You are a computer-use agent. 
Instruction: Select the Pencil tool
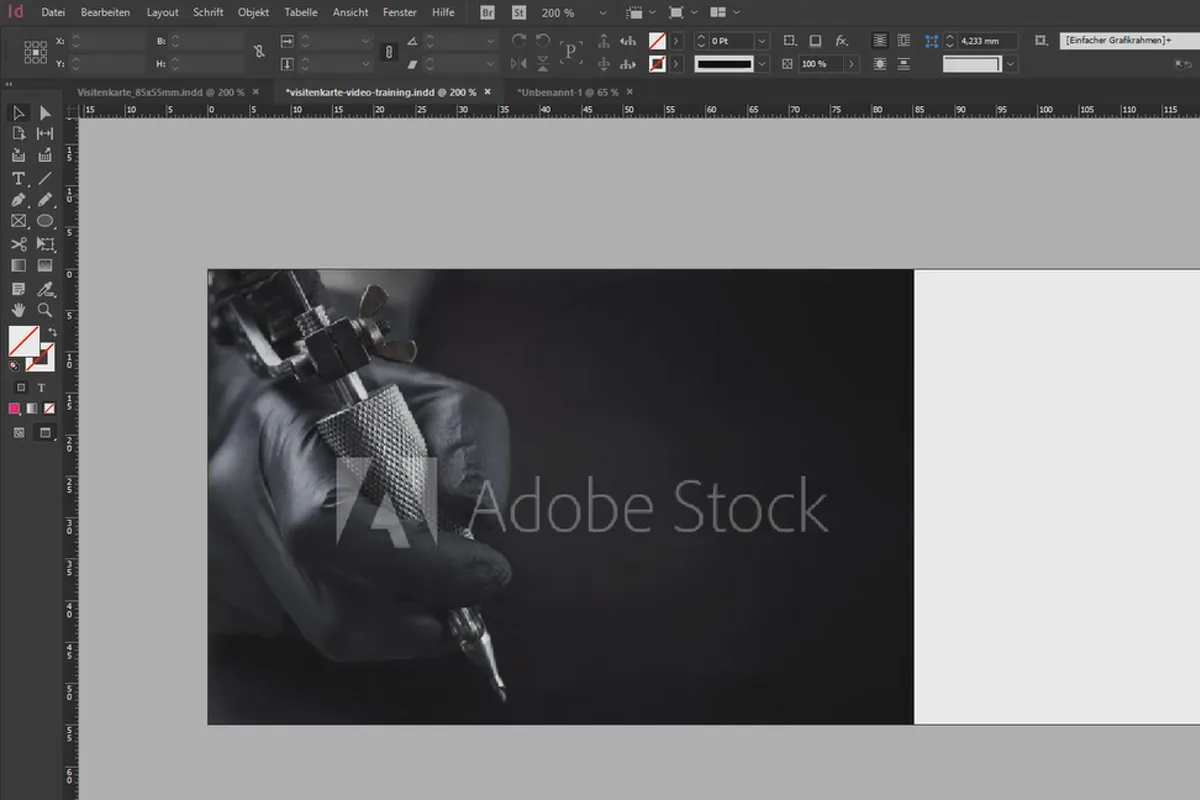[45, 200]
